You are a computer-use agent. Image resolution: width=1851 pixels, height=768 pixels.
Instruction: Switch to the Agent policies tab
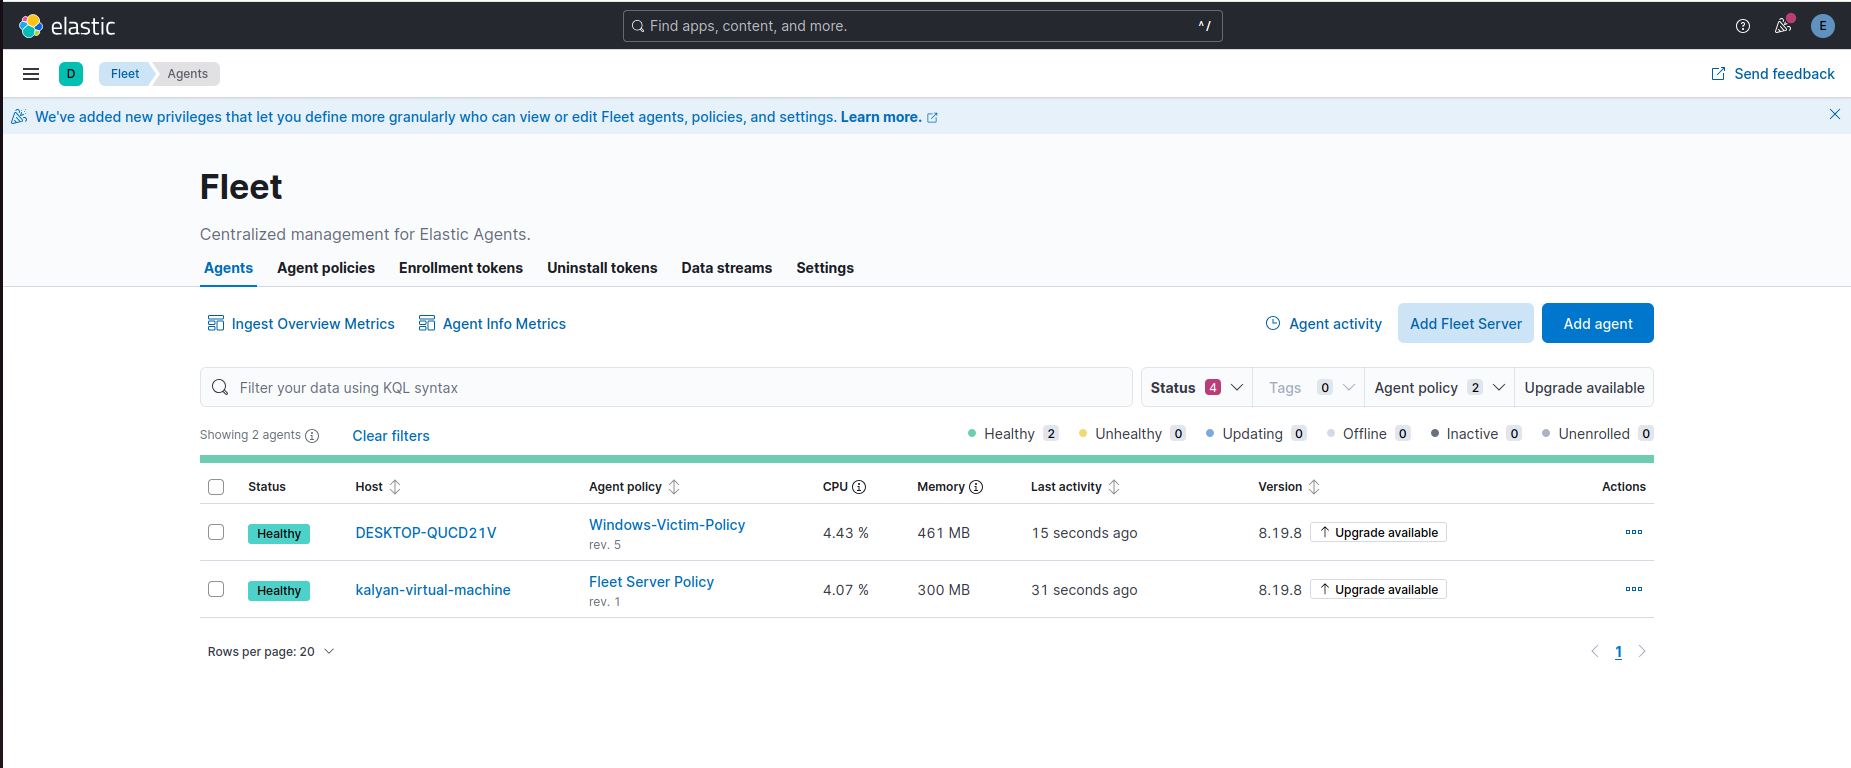pos(326,268)
